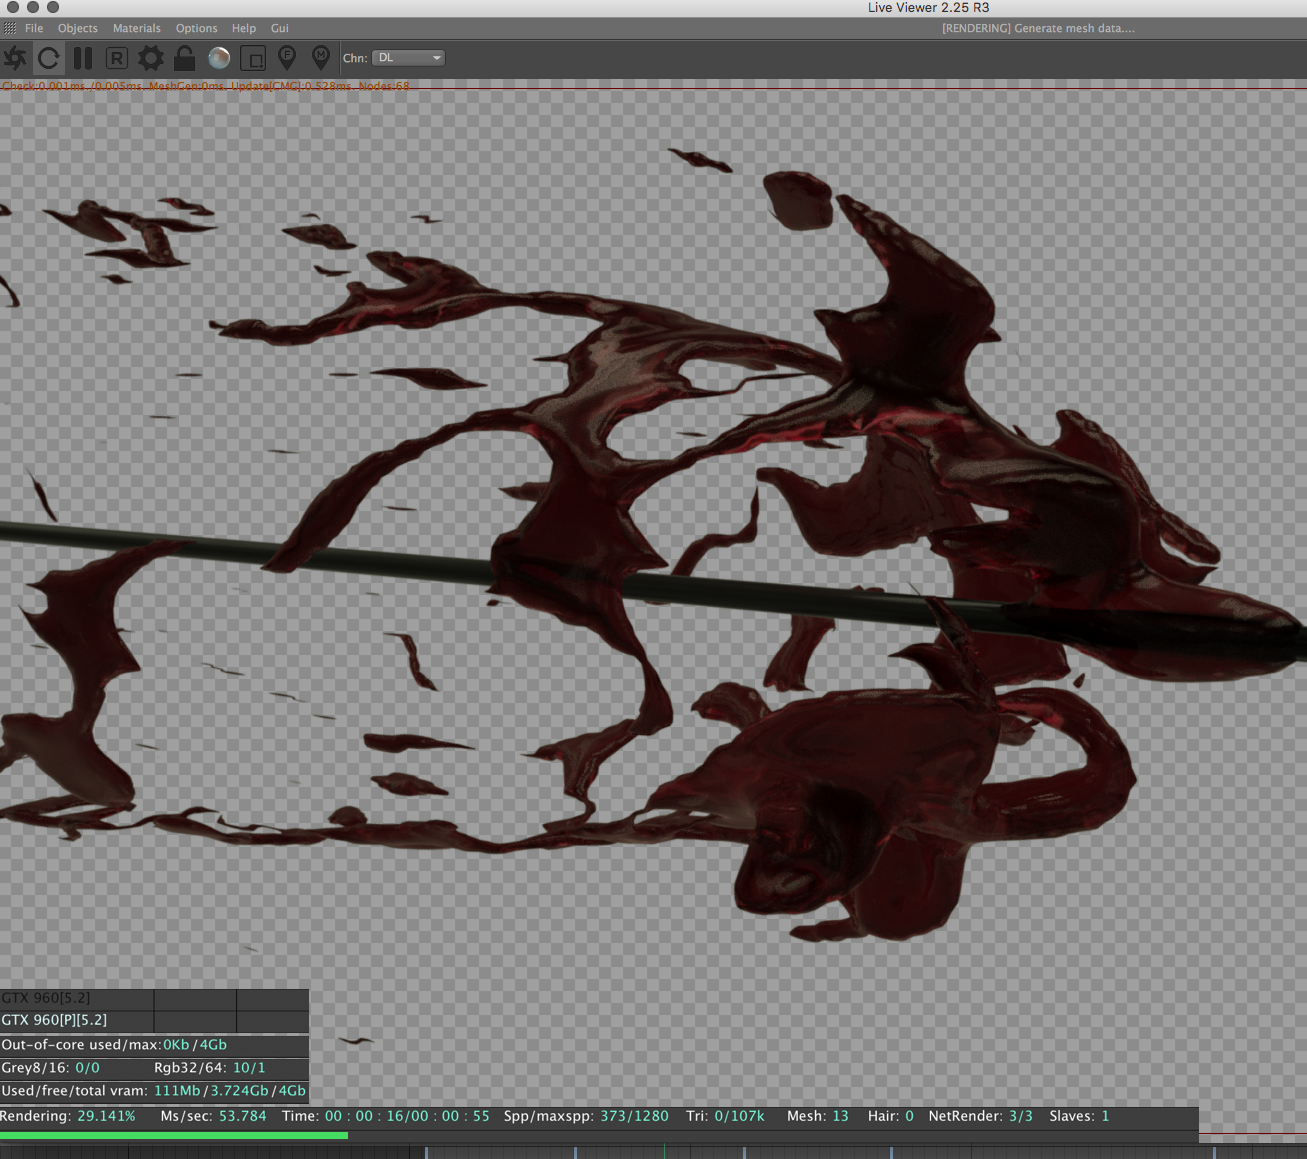
Task: Toggle the resolution lock icon
Action: click(184, 58)
